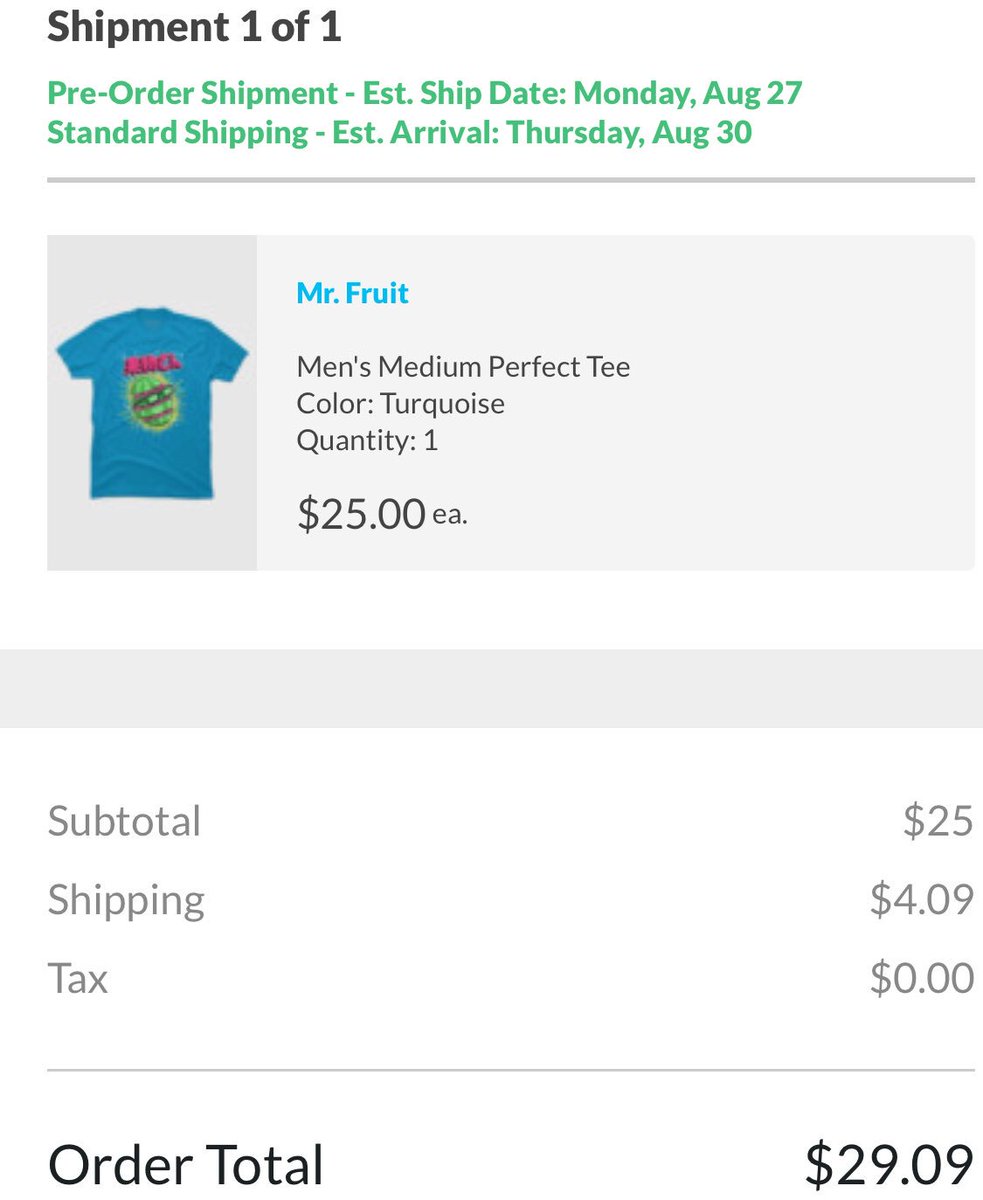Viewport: 983px width, 1200px height.
Task: Click the $29.09 order total amount
Action: (x=889, y=1165)
